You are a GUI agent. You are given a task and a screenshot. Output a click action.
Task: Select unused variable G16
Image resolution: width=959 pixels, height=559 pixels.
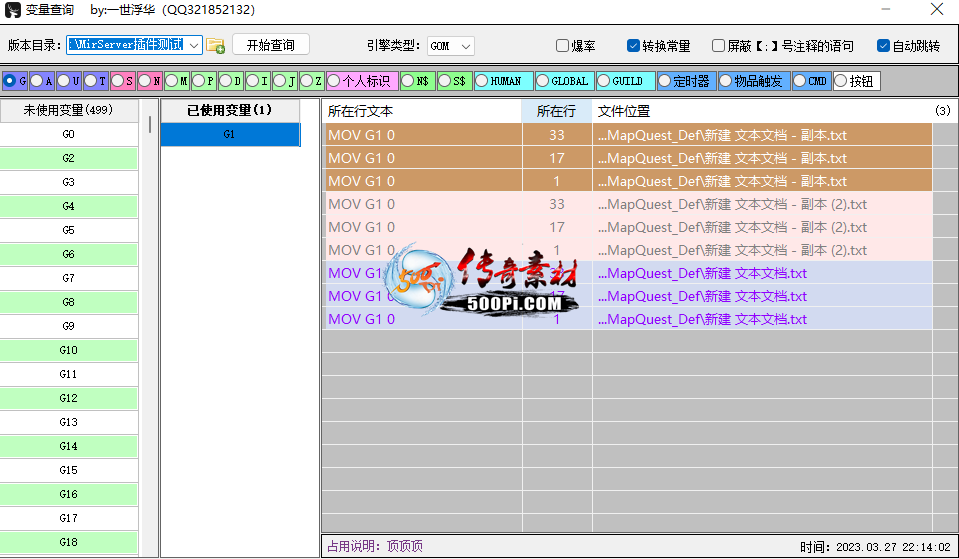coord(68,494)
